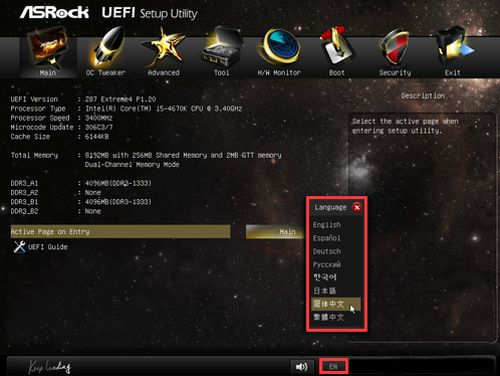The image size is (500, 376).
Task: Close the Language popup
Action: pyautogui.click(x=357, y=207)
